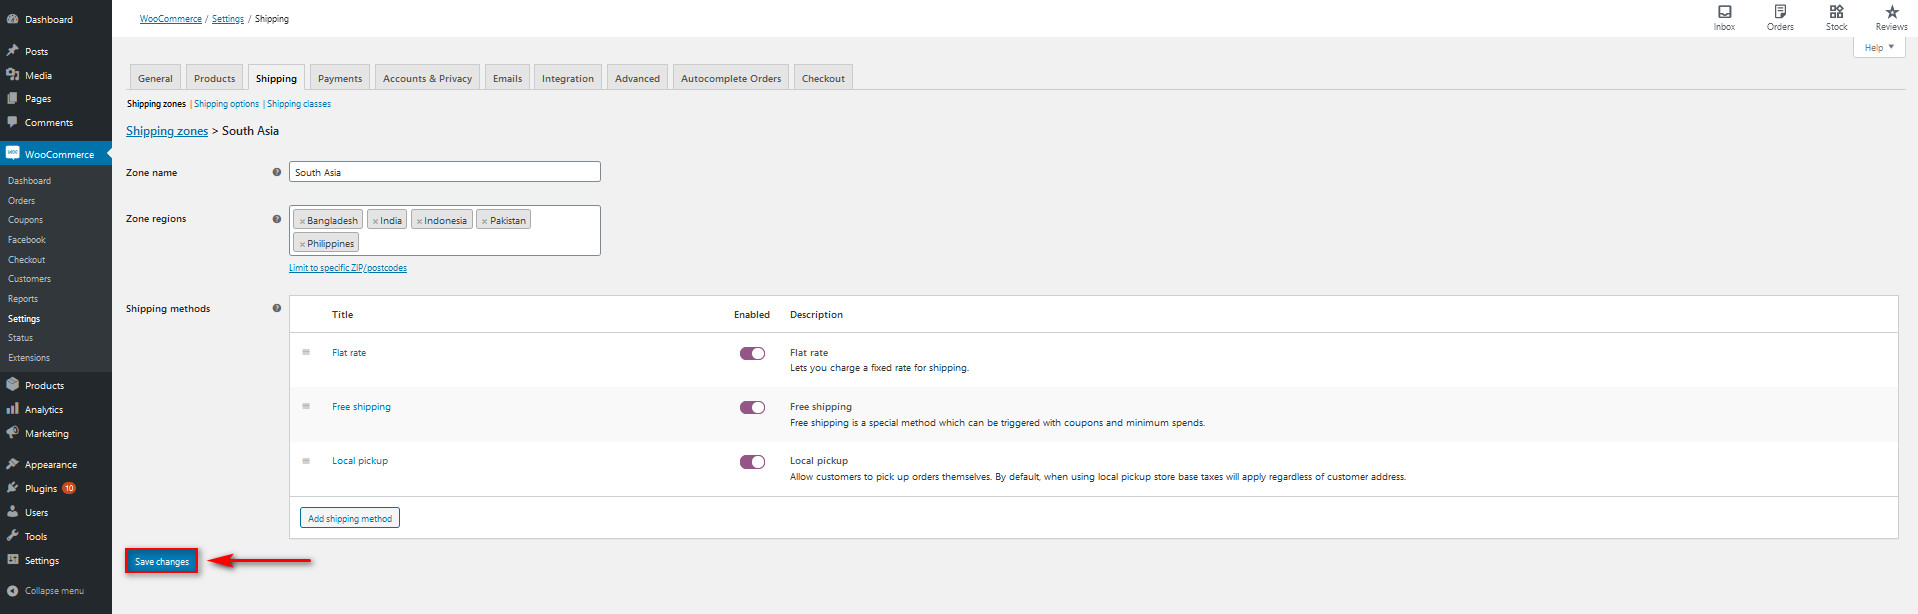Click the Marketing megaphone icon
1918x614 pixels.
point(13,433)
